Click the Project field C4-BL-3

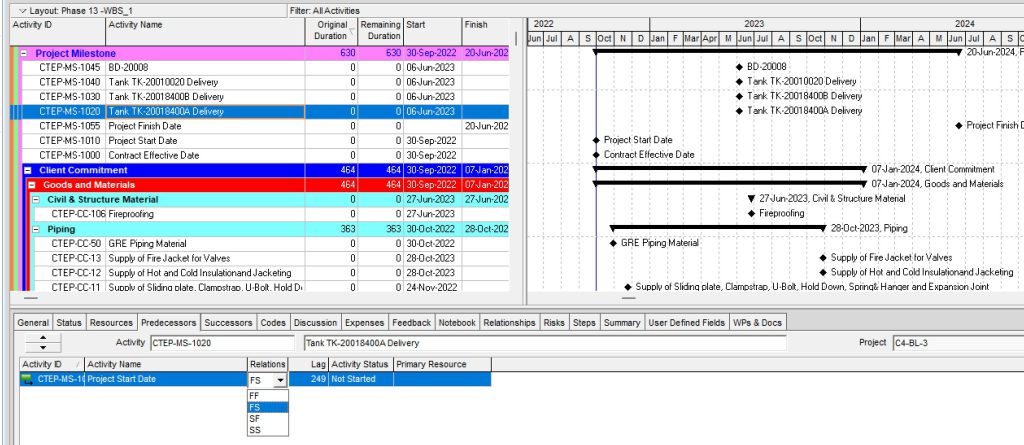(957, 342)
